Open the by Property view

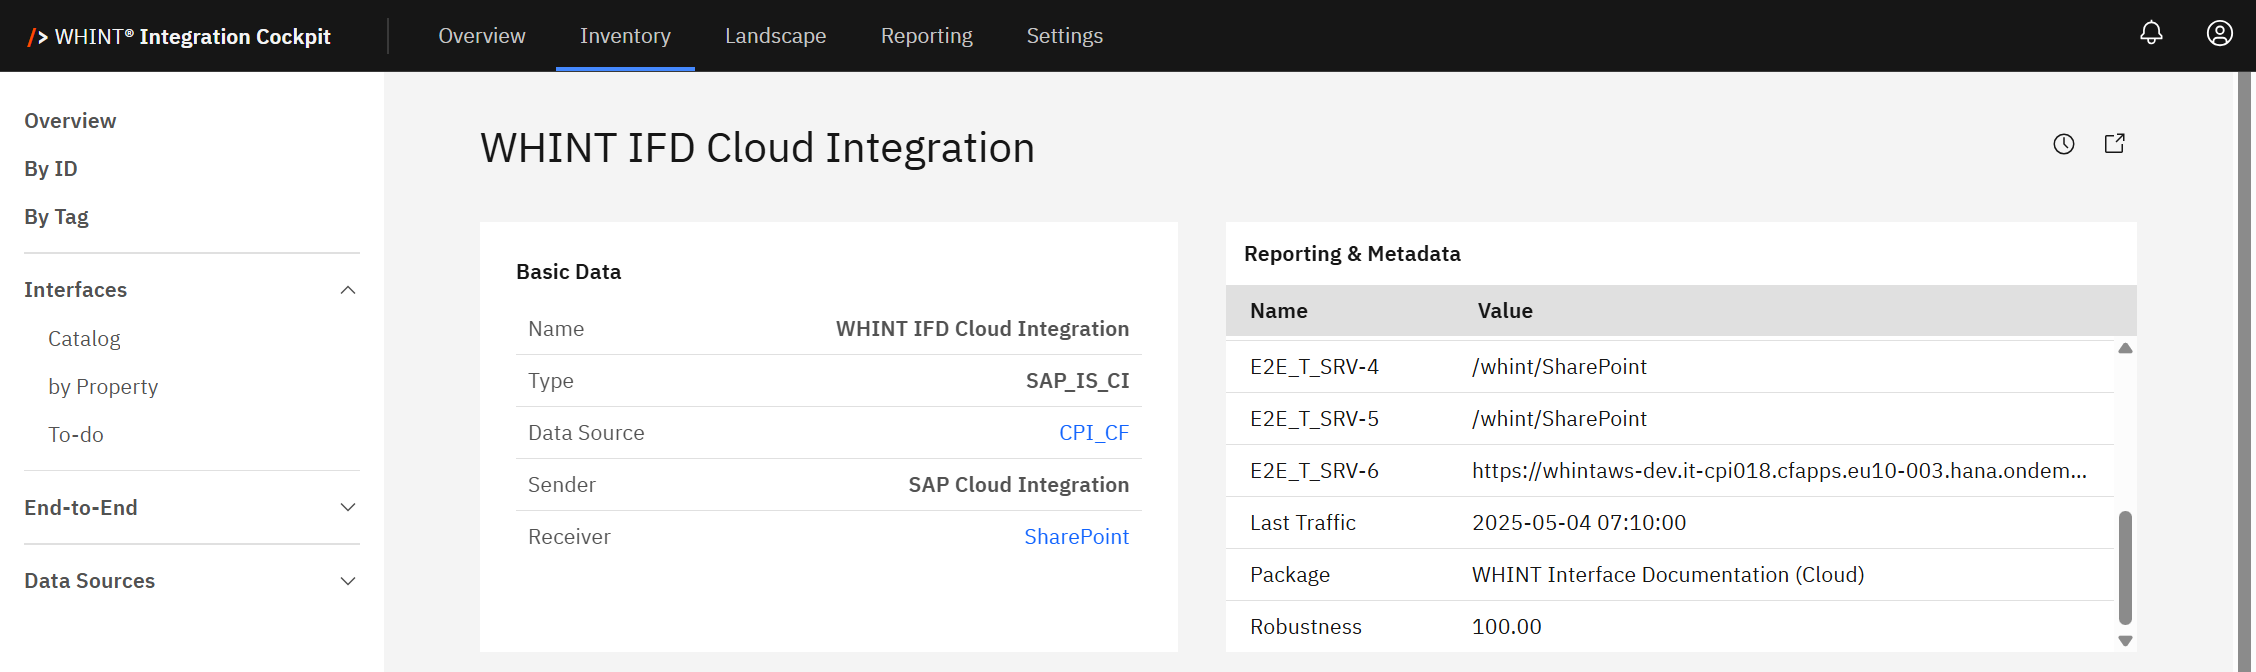tap(103, 387)
